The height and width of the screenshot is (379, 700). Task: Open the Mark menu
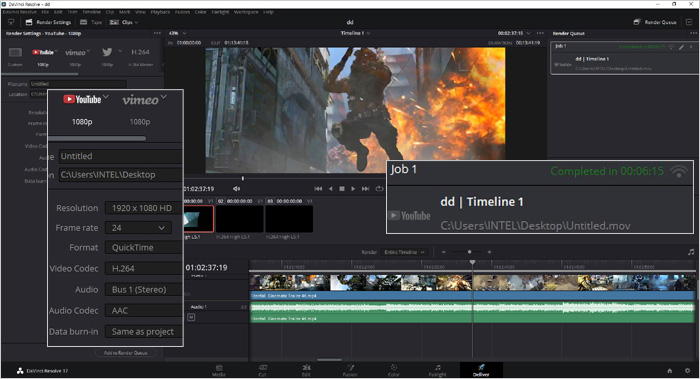coord(125,12)
